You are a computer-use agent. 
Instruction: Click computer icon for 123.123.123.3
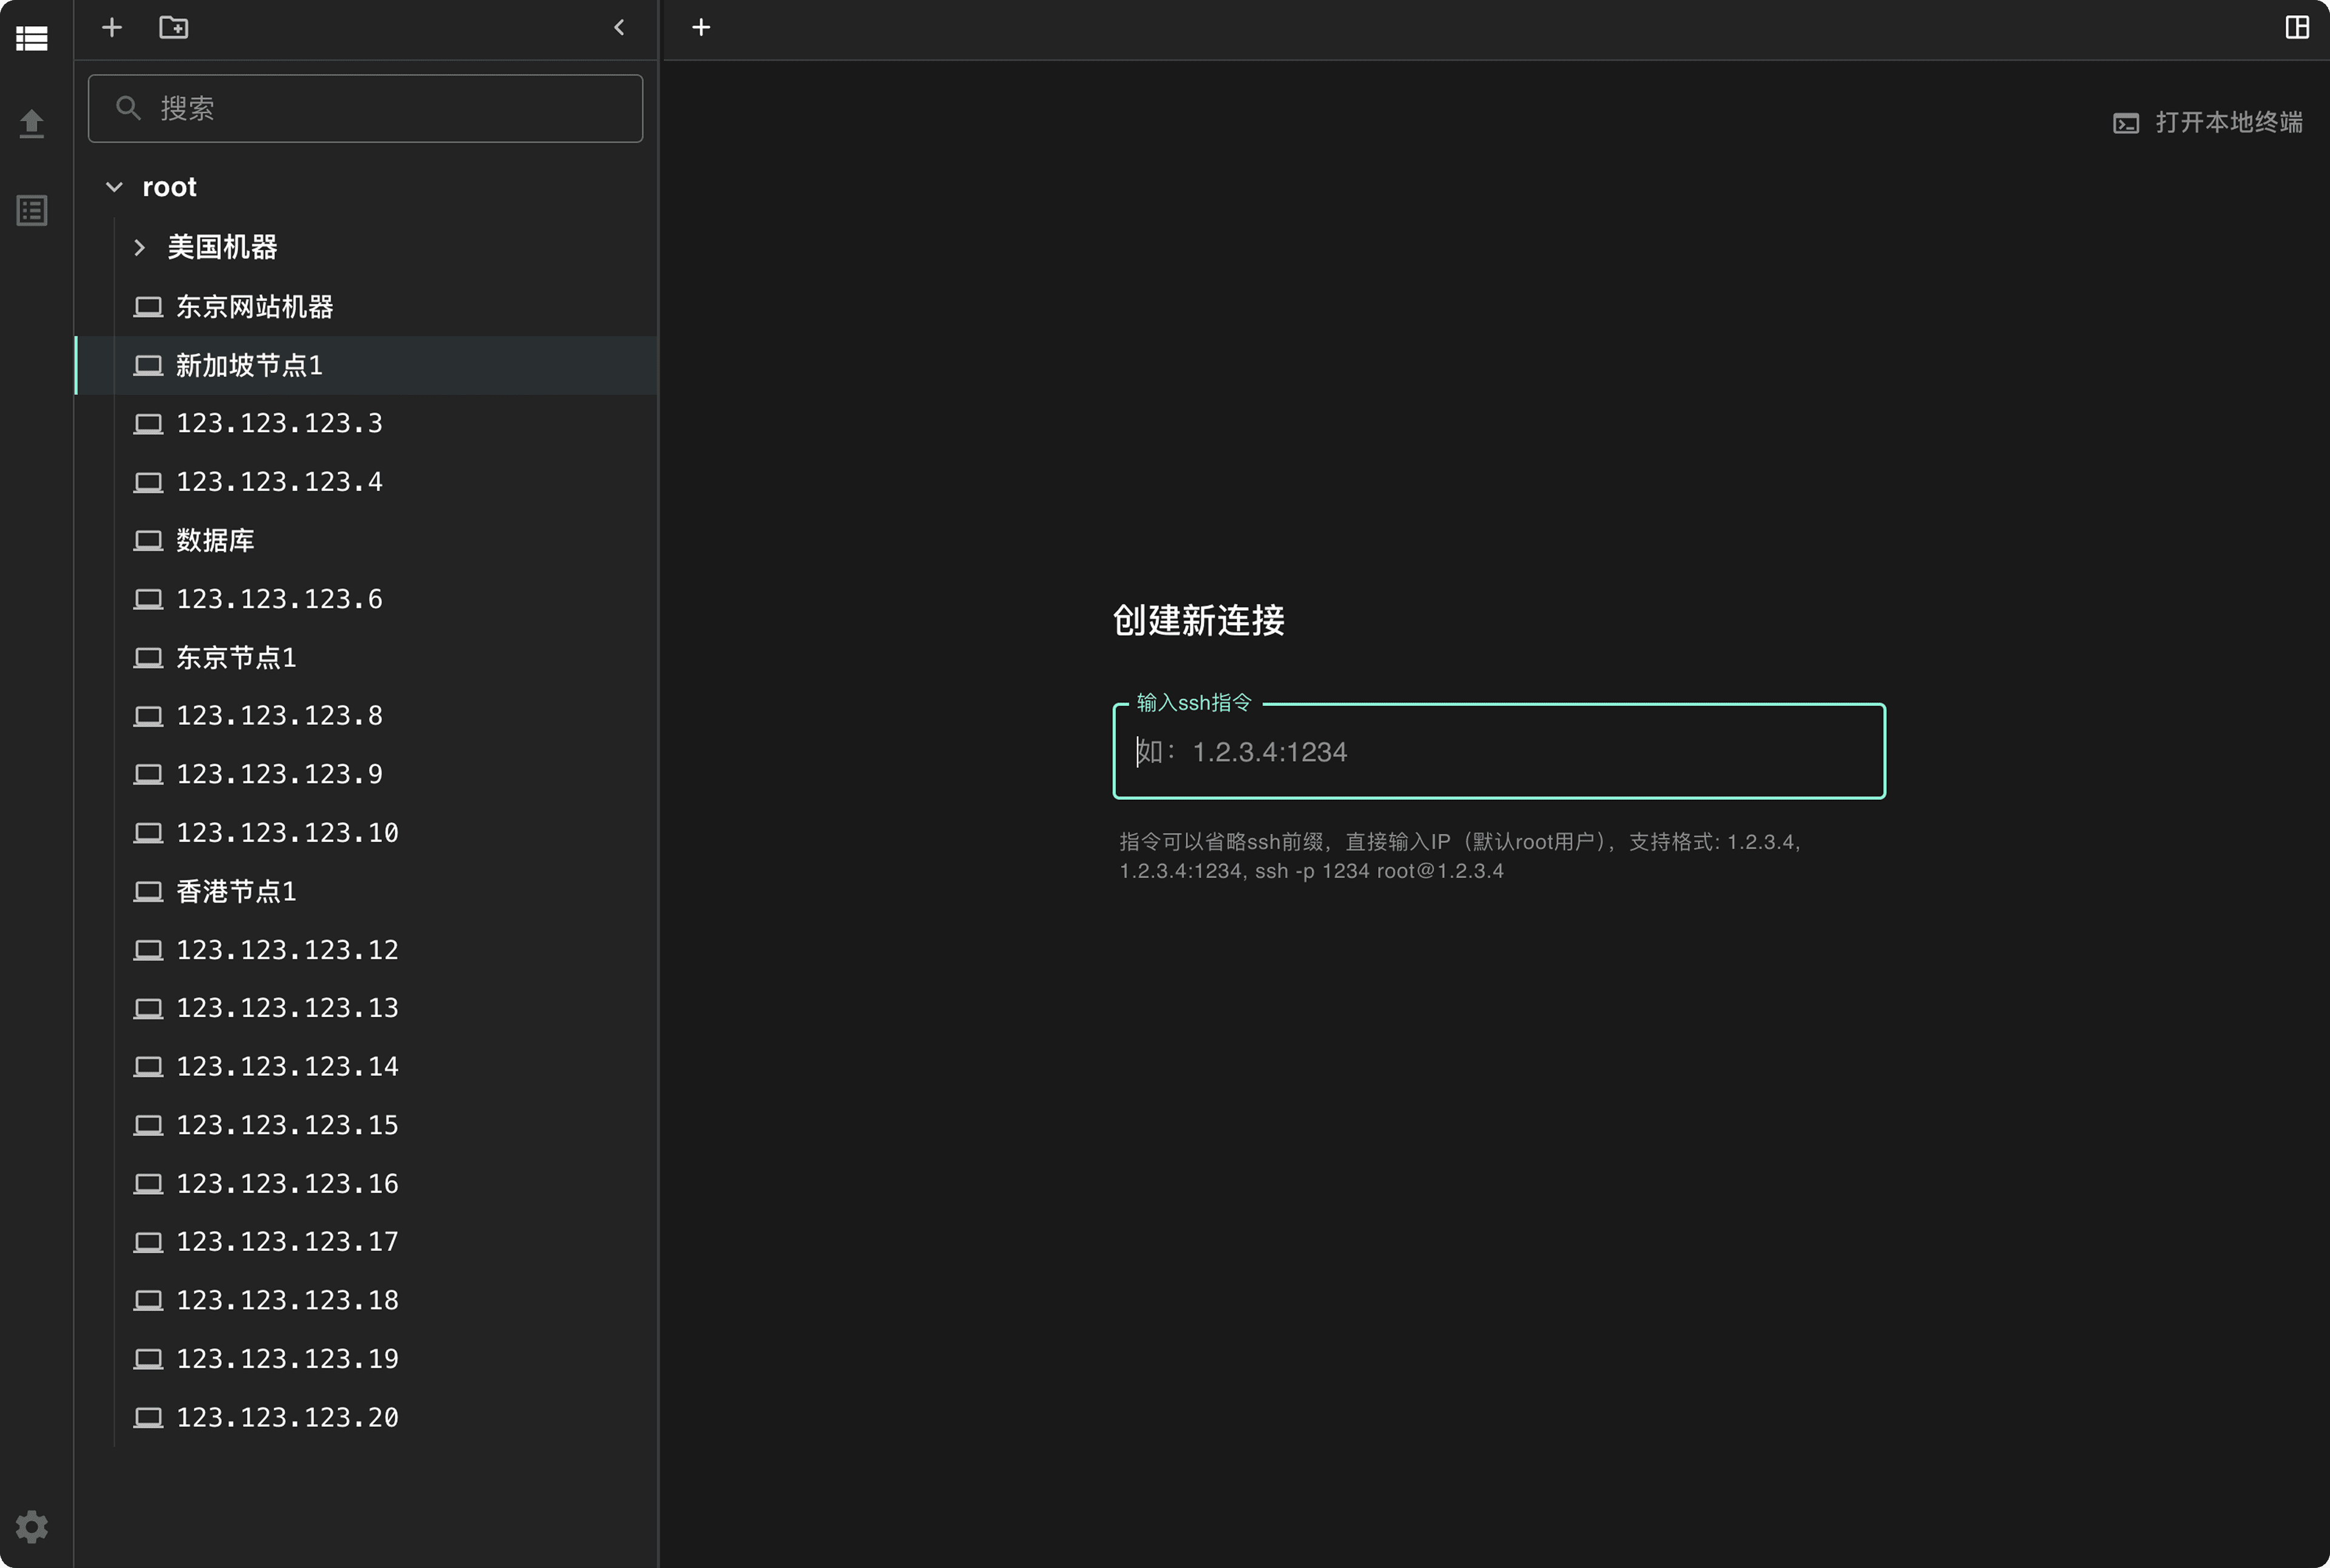pyautogui.click(x=148, y=424)
